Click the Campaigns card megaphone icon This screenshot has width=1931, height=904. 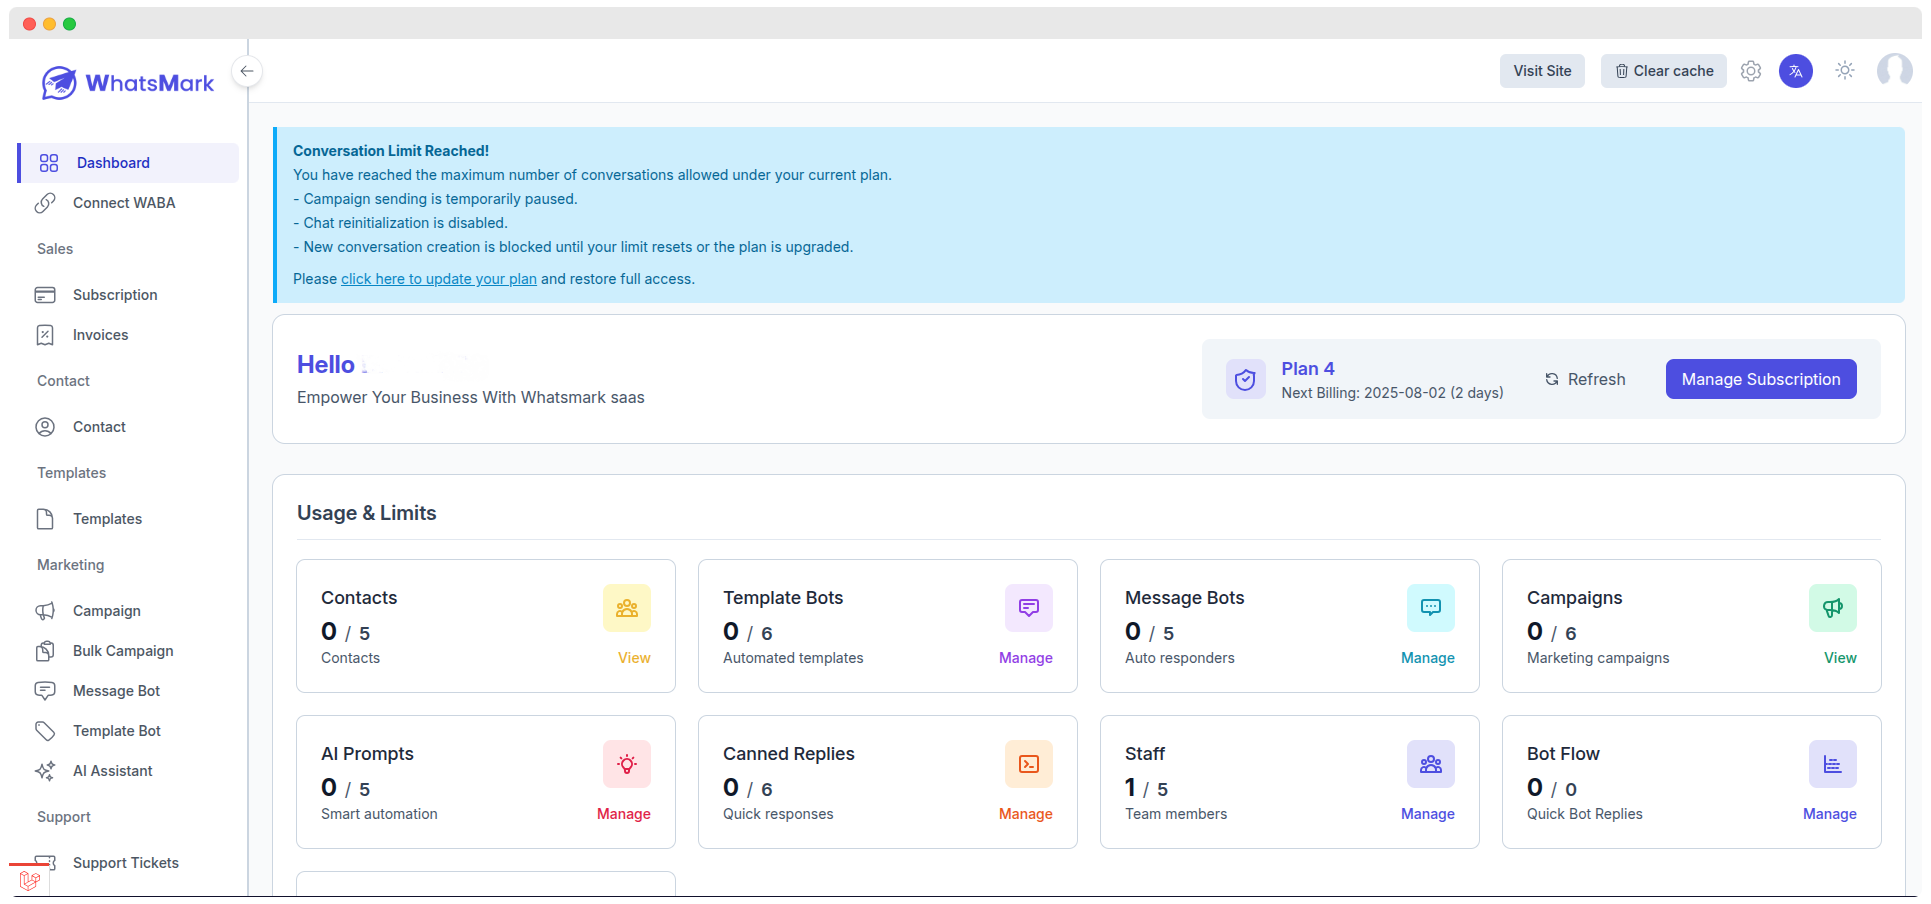point(1833,608)
